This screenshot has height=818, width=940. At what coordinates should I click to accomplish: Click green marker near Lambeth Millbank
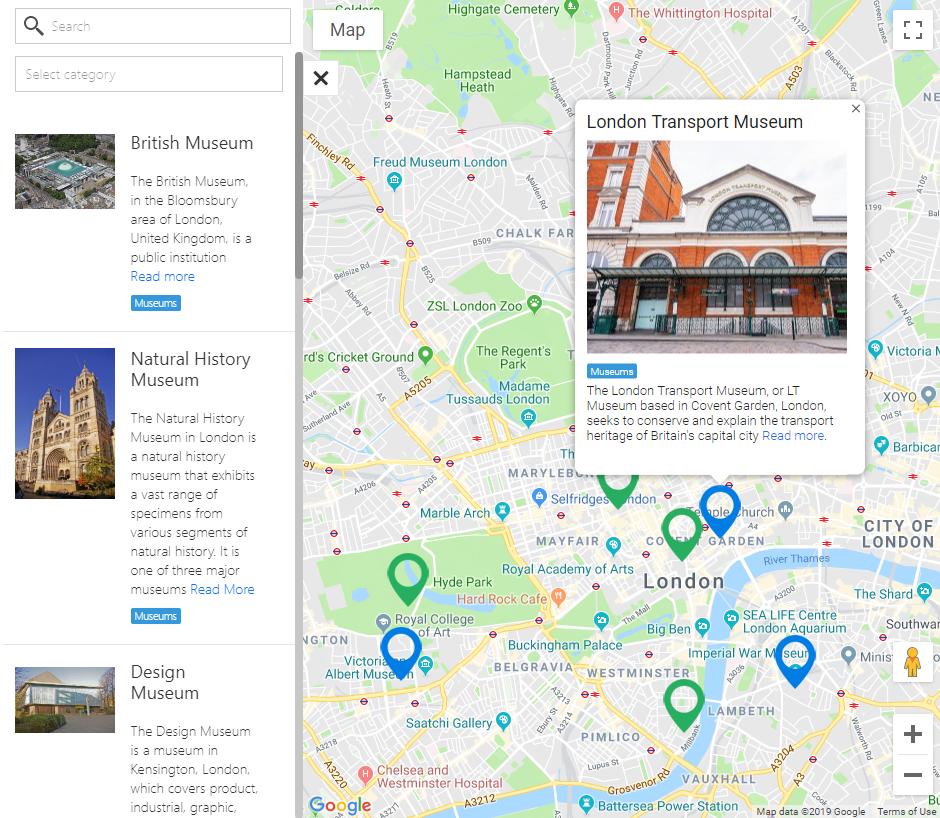point(684,703)
